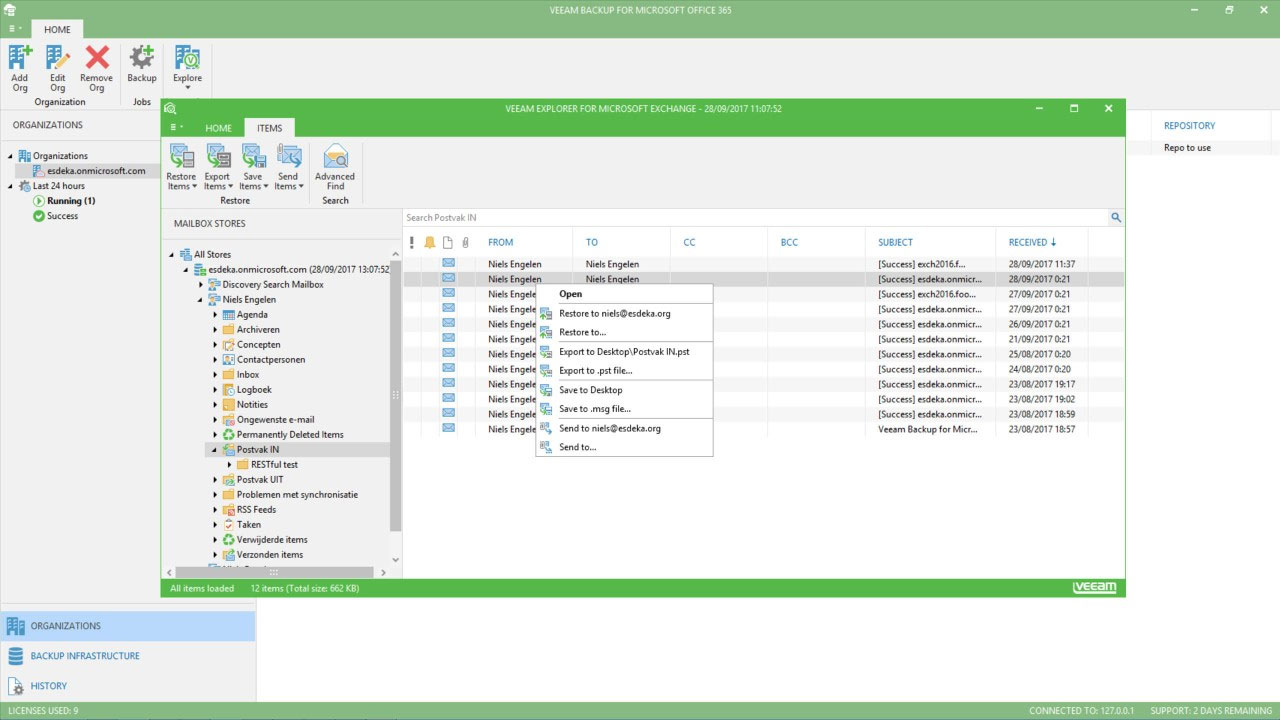The width and height of the screenshot is (1280, 720).
Task: Choose Save to .msg file...
Action: 624,409
